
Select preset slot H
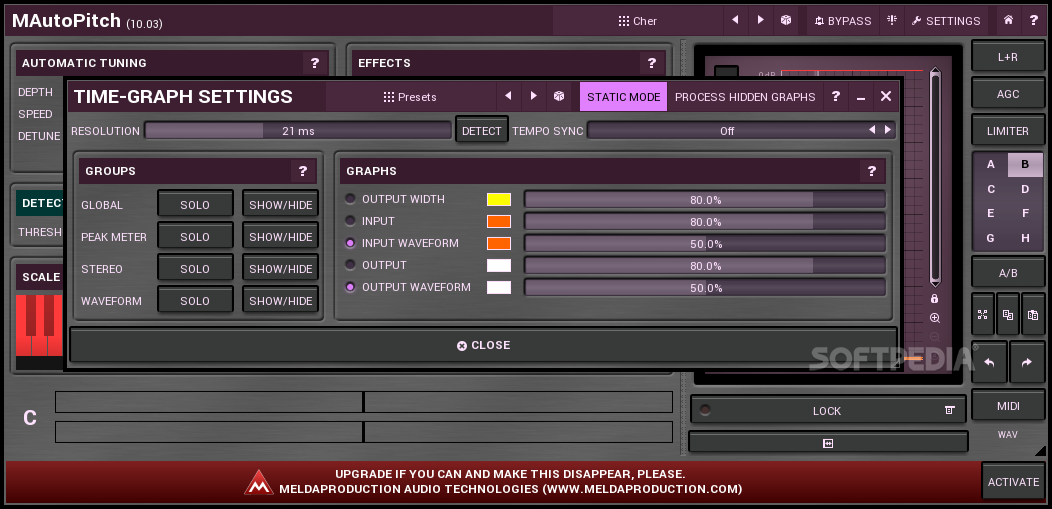(x=1025, y=237)
